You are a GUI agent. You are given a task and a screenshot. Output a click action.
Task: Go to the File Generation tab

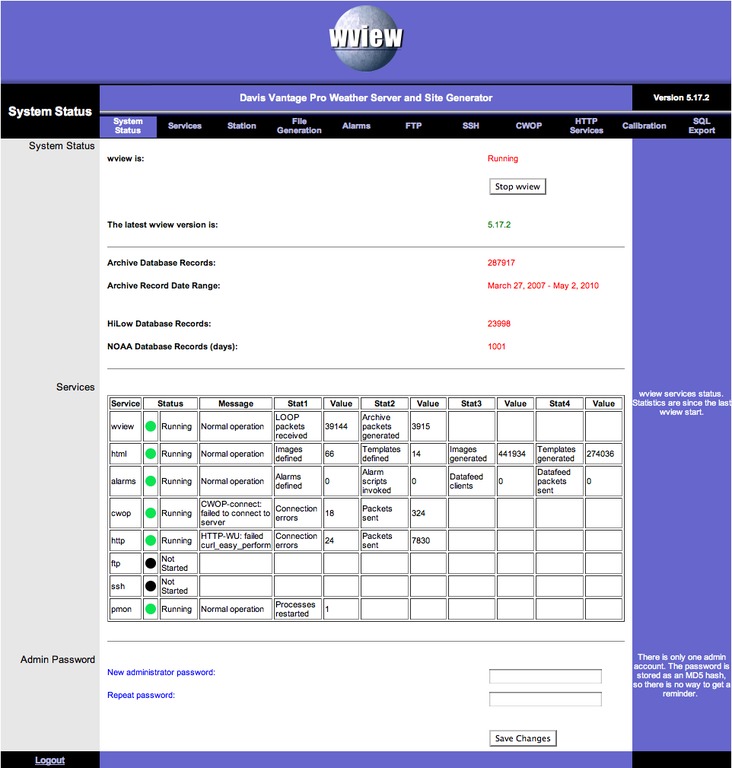pyautogui.click(x=299, y=126)
